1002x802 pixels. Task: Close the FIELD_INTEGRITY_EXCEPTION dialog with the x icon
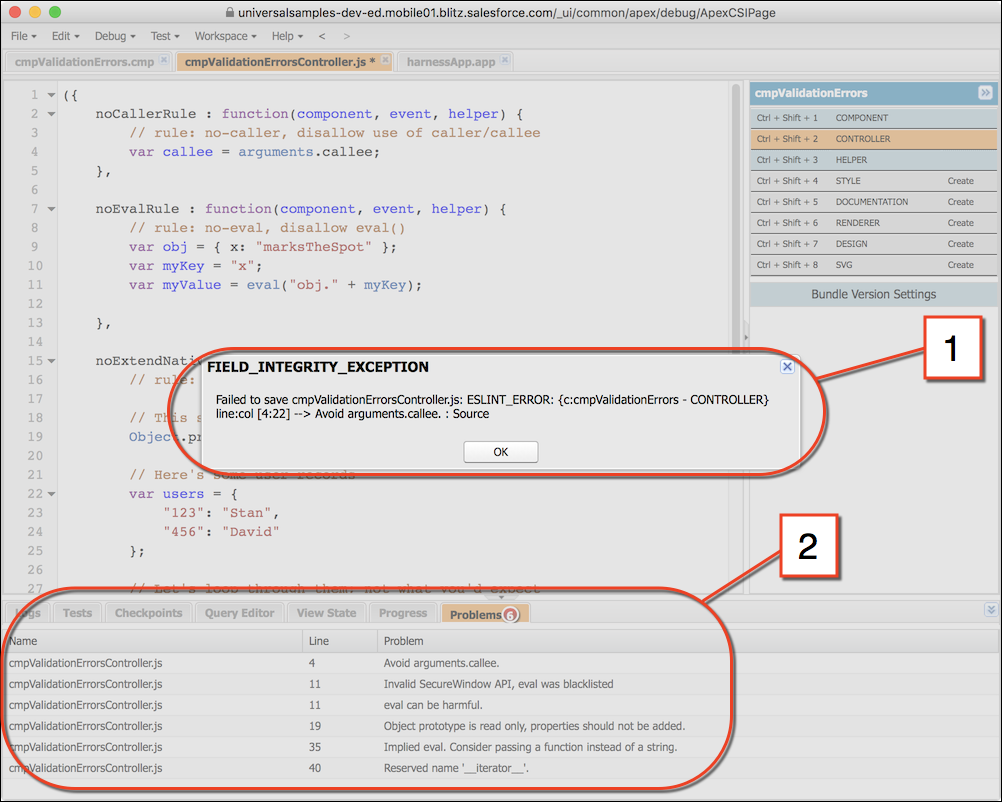pos(787,367)
